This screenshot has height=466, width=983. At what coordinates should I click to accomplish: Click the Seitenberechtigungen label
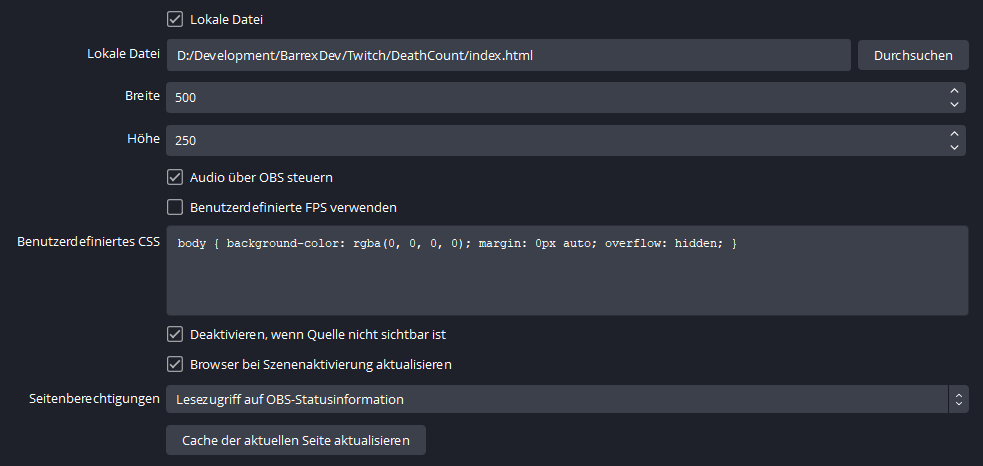(94, 399)
